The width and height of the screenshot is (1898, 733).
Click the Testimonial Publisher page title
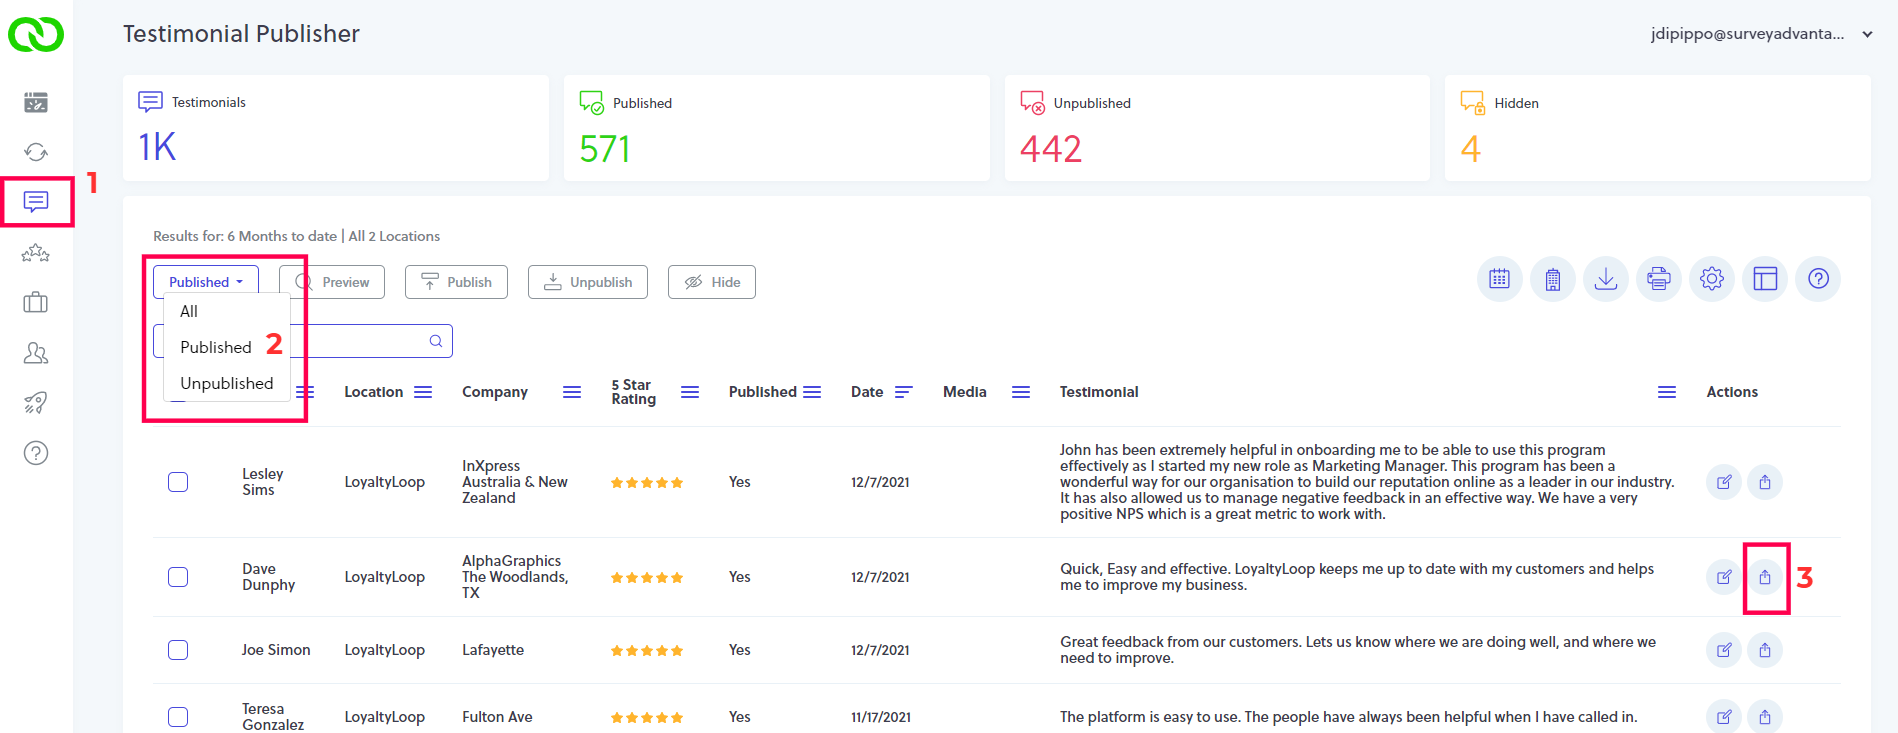241,34
